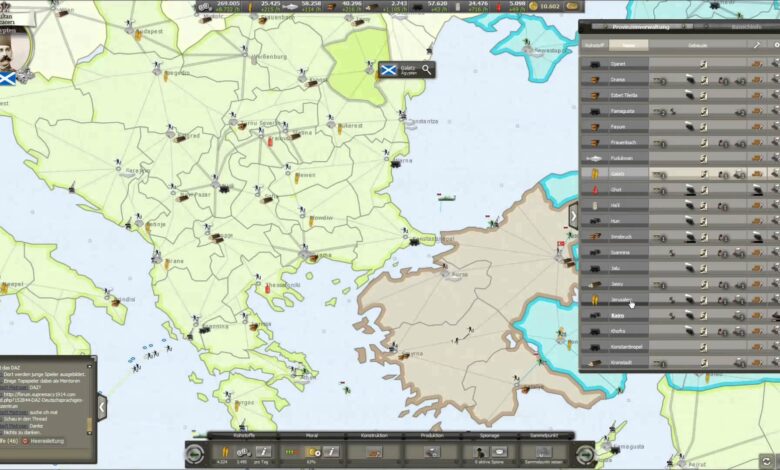Click the grain resource icon in the bottom bar
Image resolution: width=780 pixels, height=470 pixels.
224,452
